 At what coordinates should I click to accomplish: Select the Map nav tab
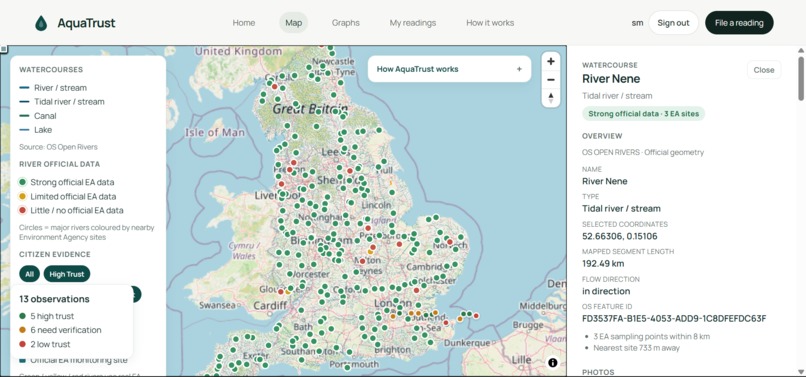(294, 23)
